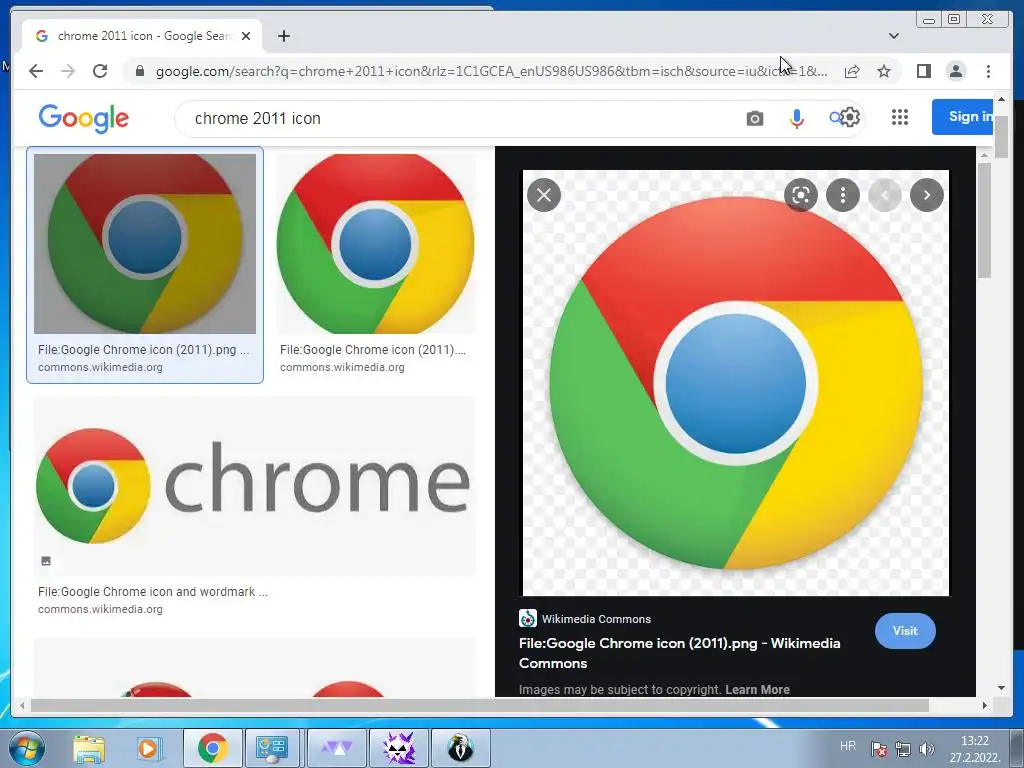Open preview panel more options menu
The height and width of the screenshot is (768, 1024).
[843, 195]
